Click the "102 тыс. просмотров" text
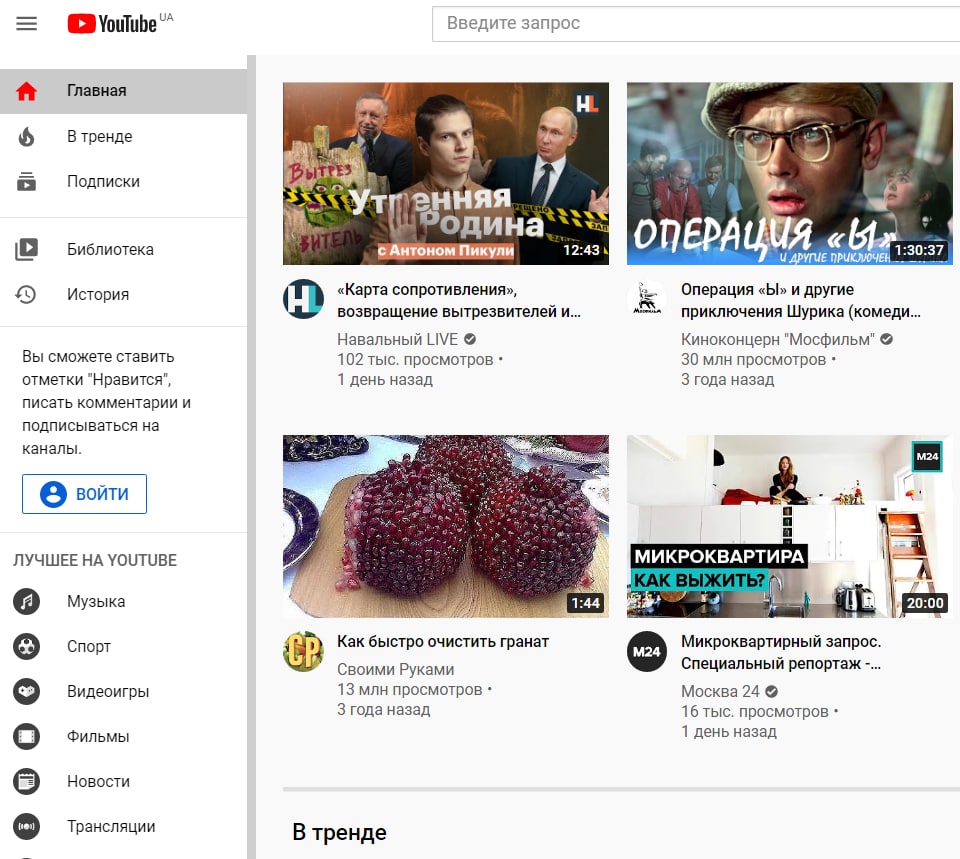The image size is (960, 859). 414,359
